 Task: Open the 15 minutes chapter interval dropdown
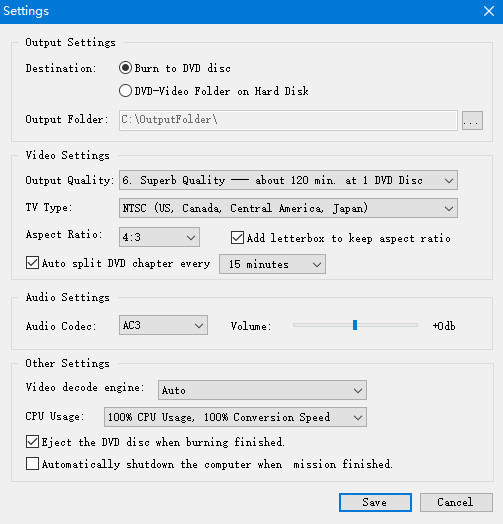[272, 264]
